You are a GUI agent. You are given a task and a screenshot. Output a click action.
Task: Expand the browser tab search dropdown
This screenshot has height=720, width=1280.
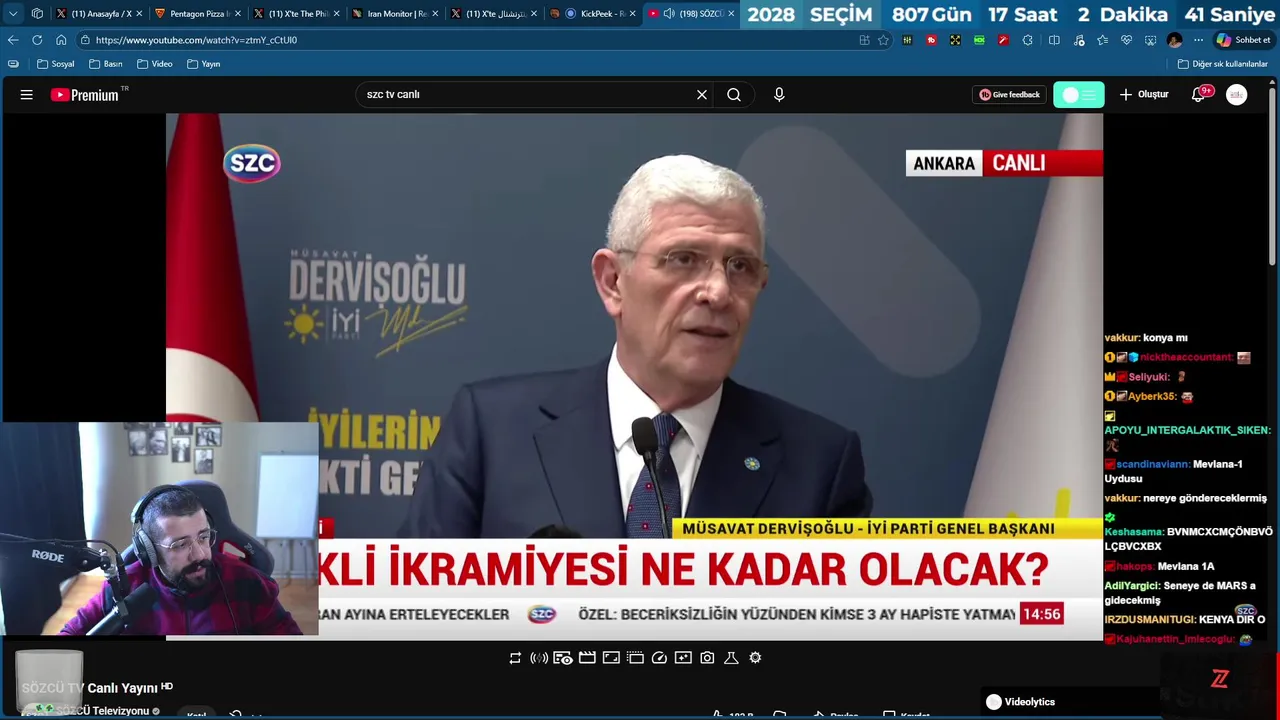pyautogui.click(x=13, y=14)
